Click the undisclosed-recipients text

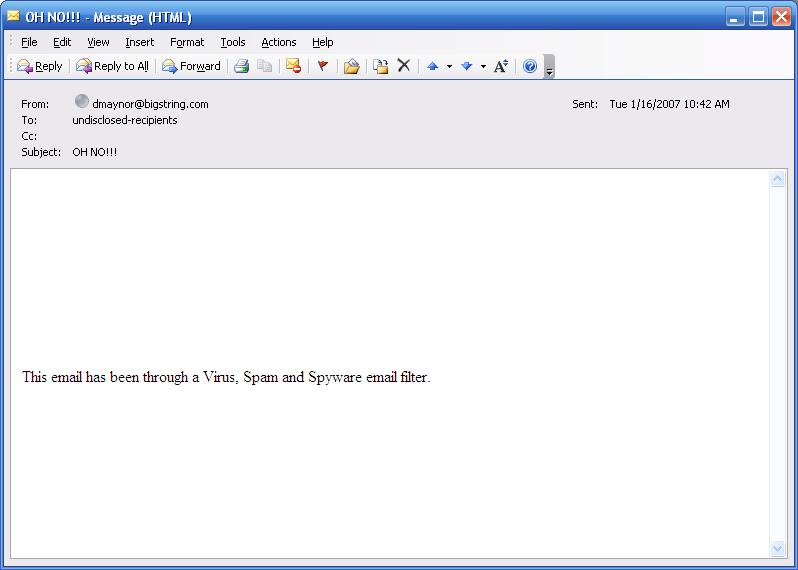pos(125,120)
